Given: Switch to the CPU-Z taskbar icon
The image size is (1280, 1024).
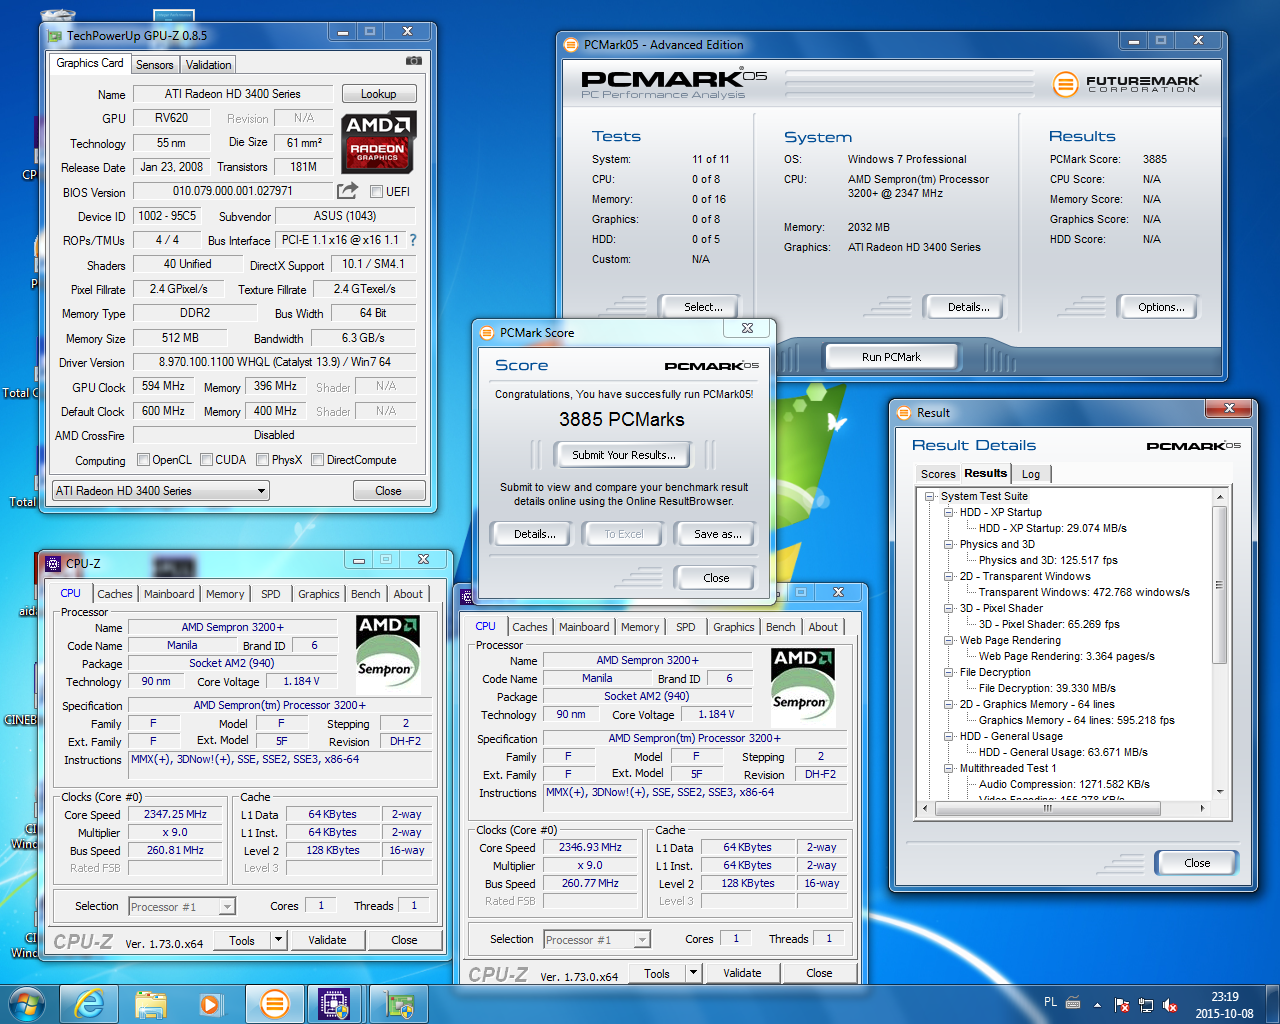Looking at the screenshot, I should click(335, 1004).
